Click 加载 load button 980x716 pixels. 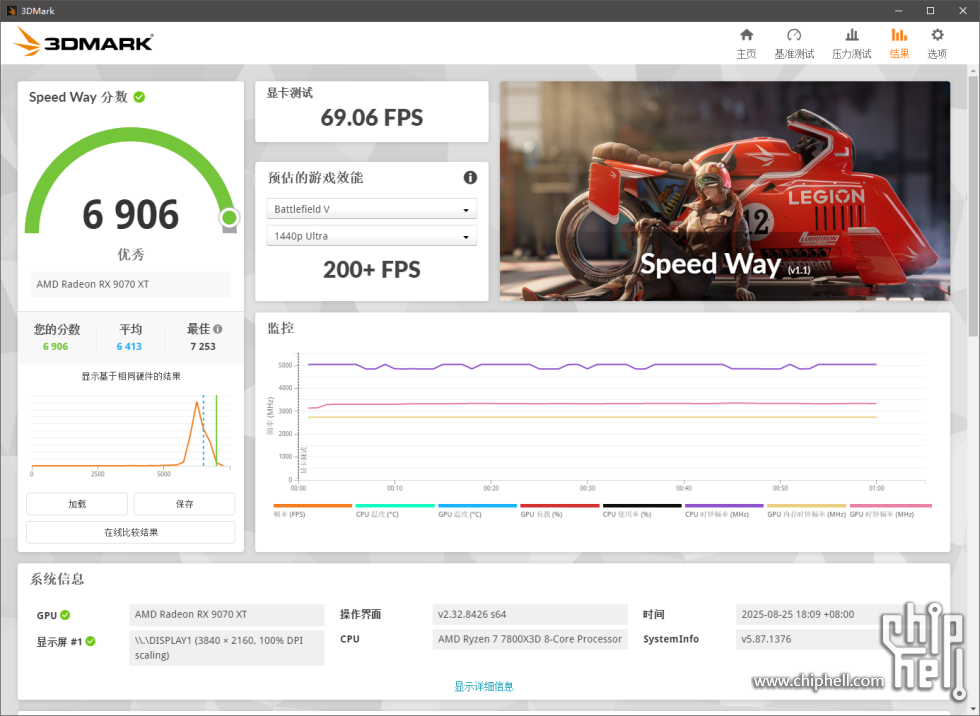point(77,504)
